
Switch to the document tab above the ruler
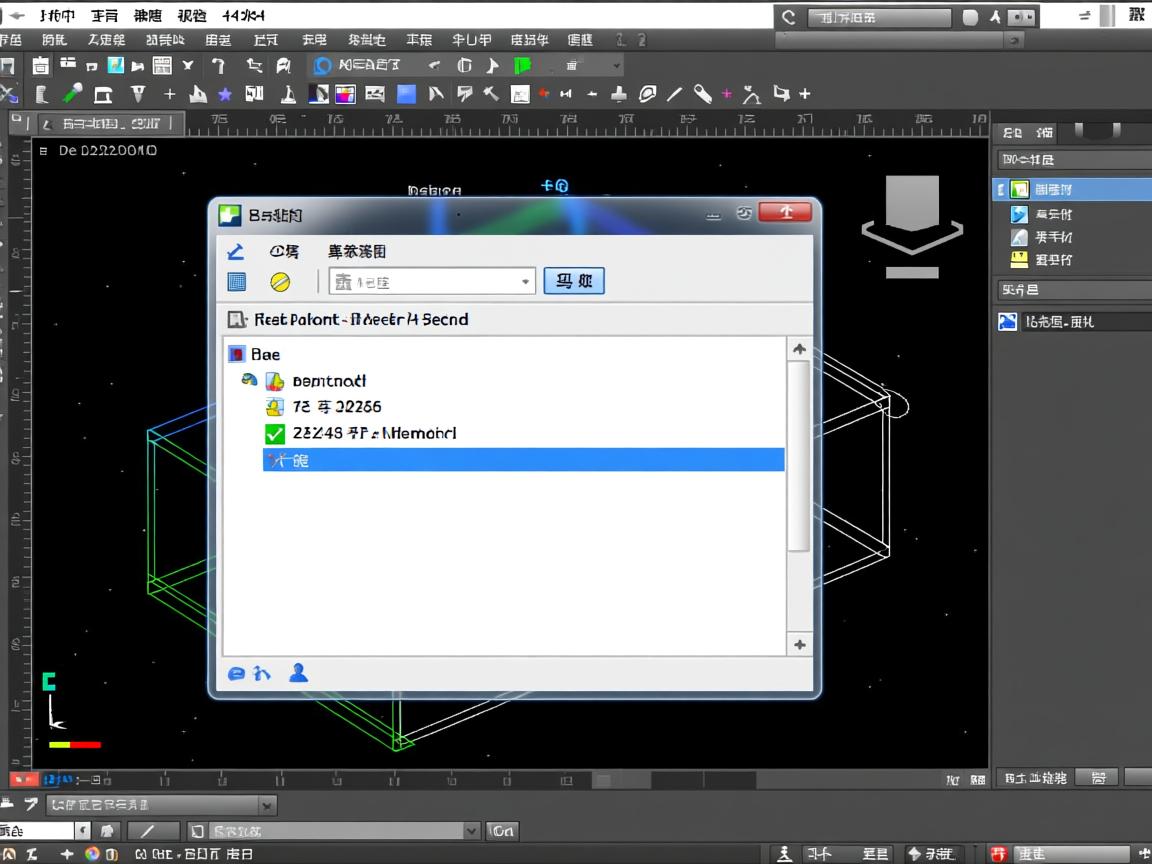(110, 124)
